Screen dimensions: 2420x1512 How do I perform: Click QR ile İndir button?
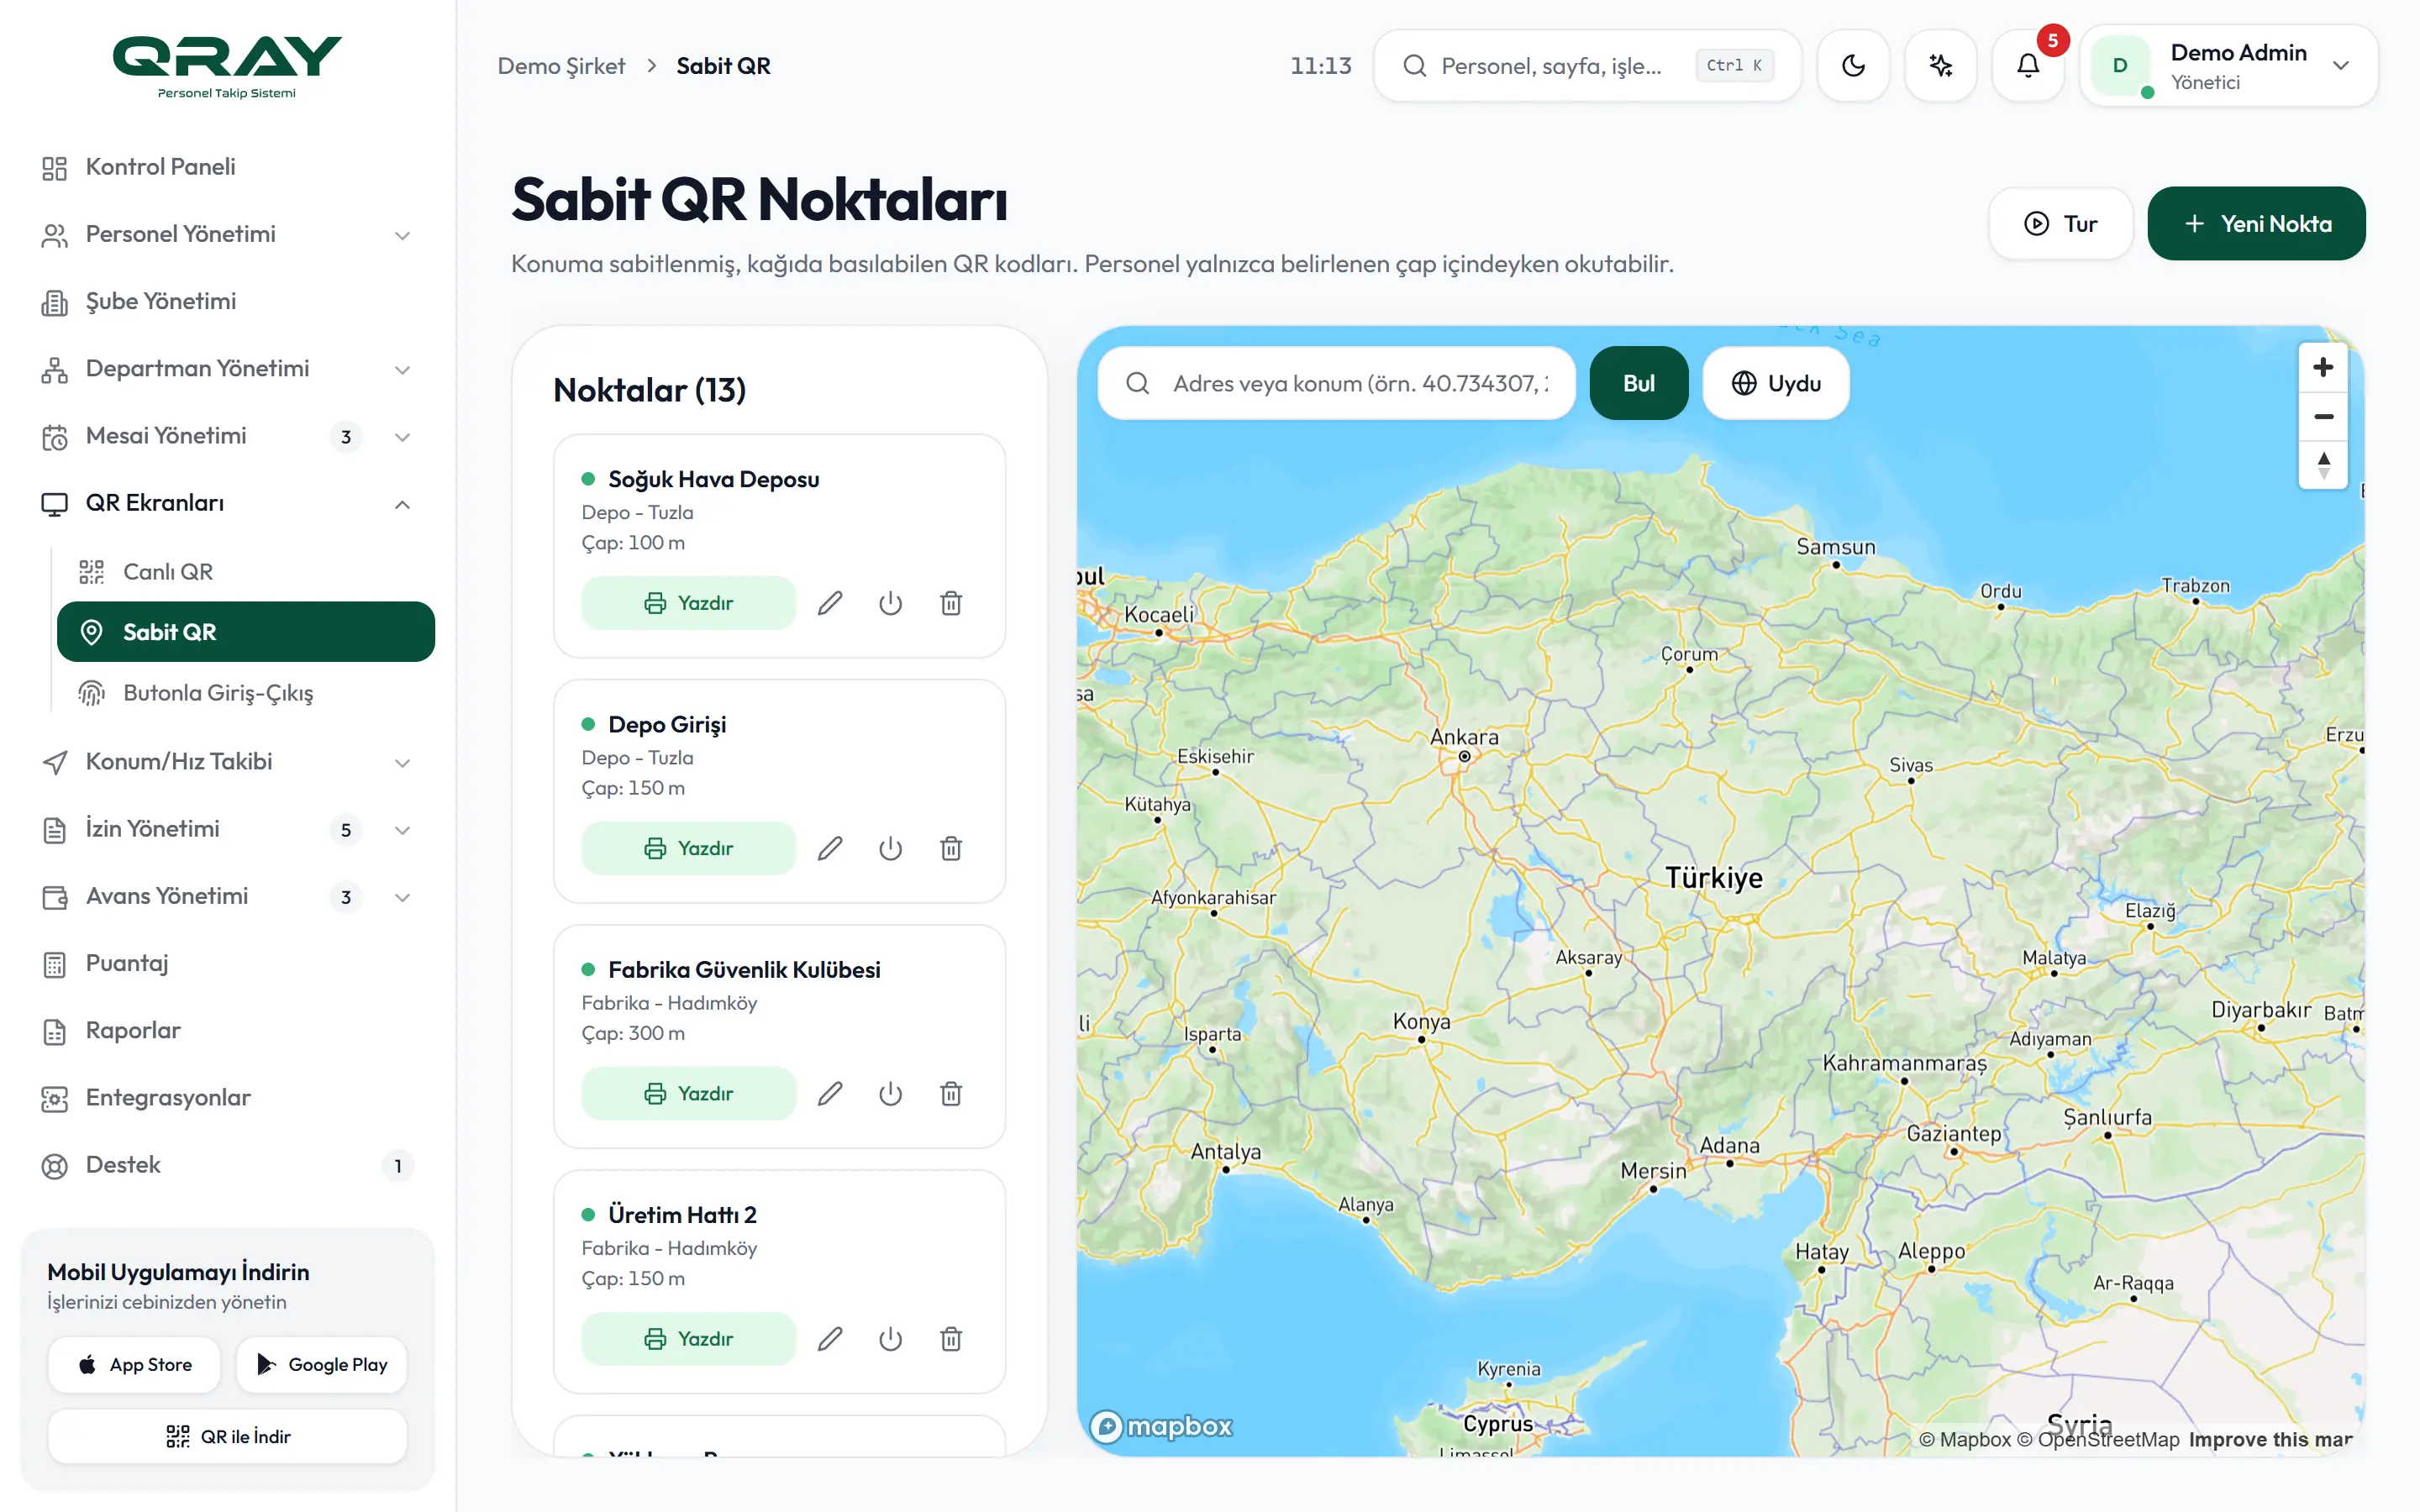coord(228,1437)
